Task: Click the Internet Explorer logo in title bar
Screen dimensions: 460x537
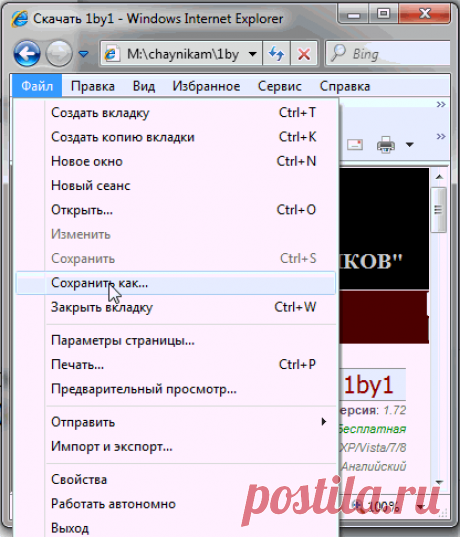Action: pyautogui.click(x=20, y=18)
